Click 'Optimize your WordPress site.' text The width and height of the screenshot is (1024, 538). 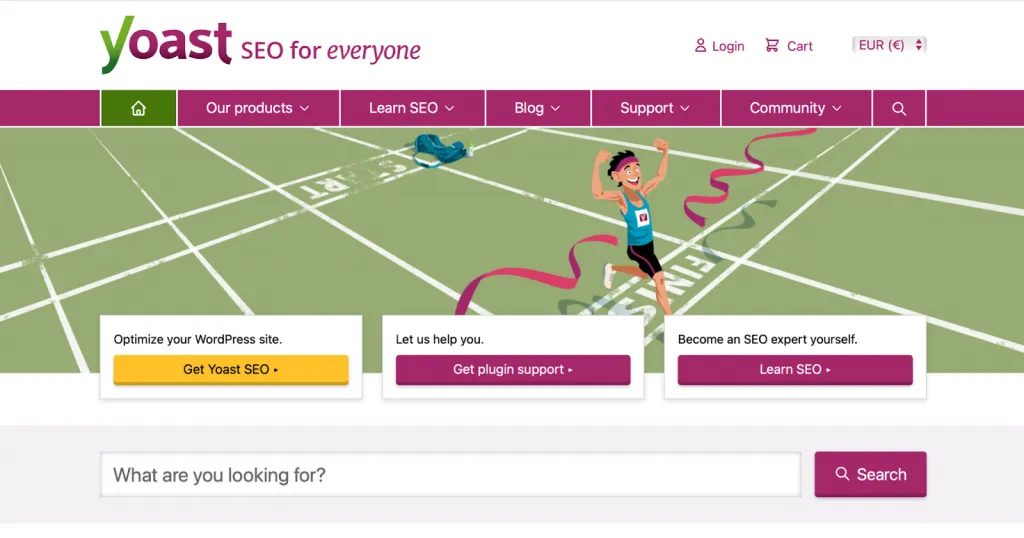[x=198, y=340]
